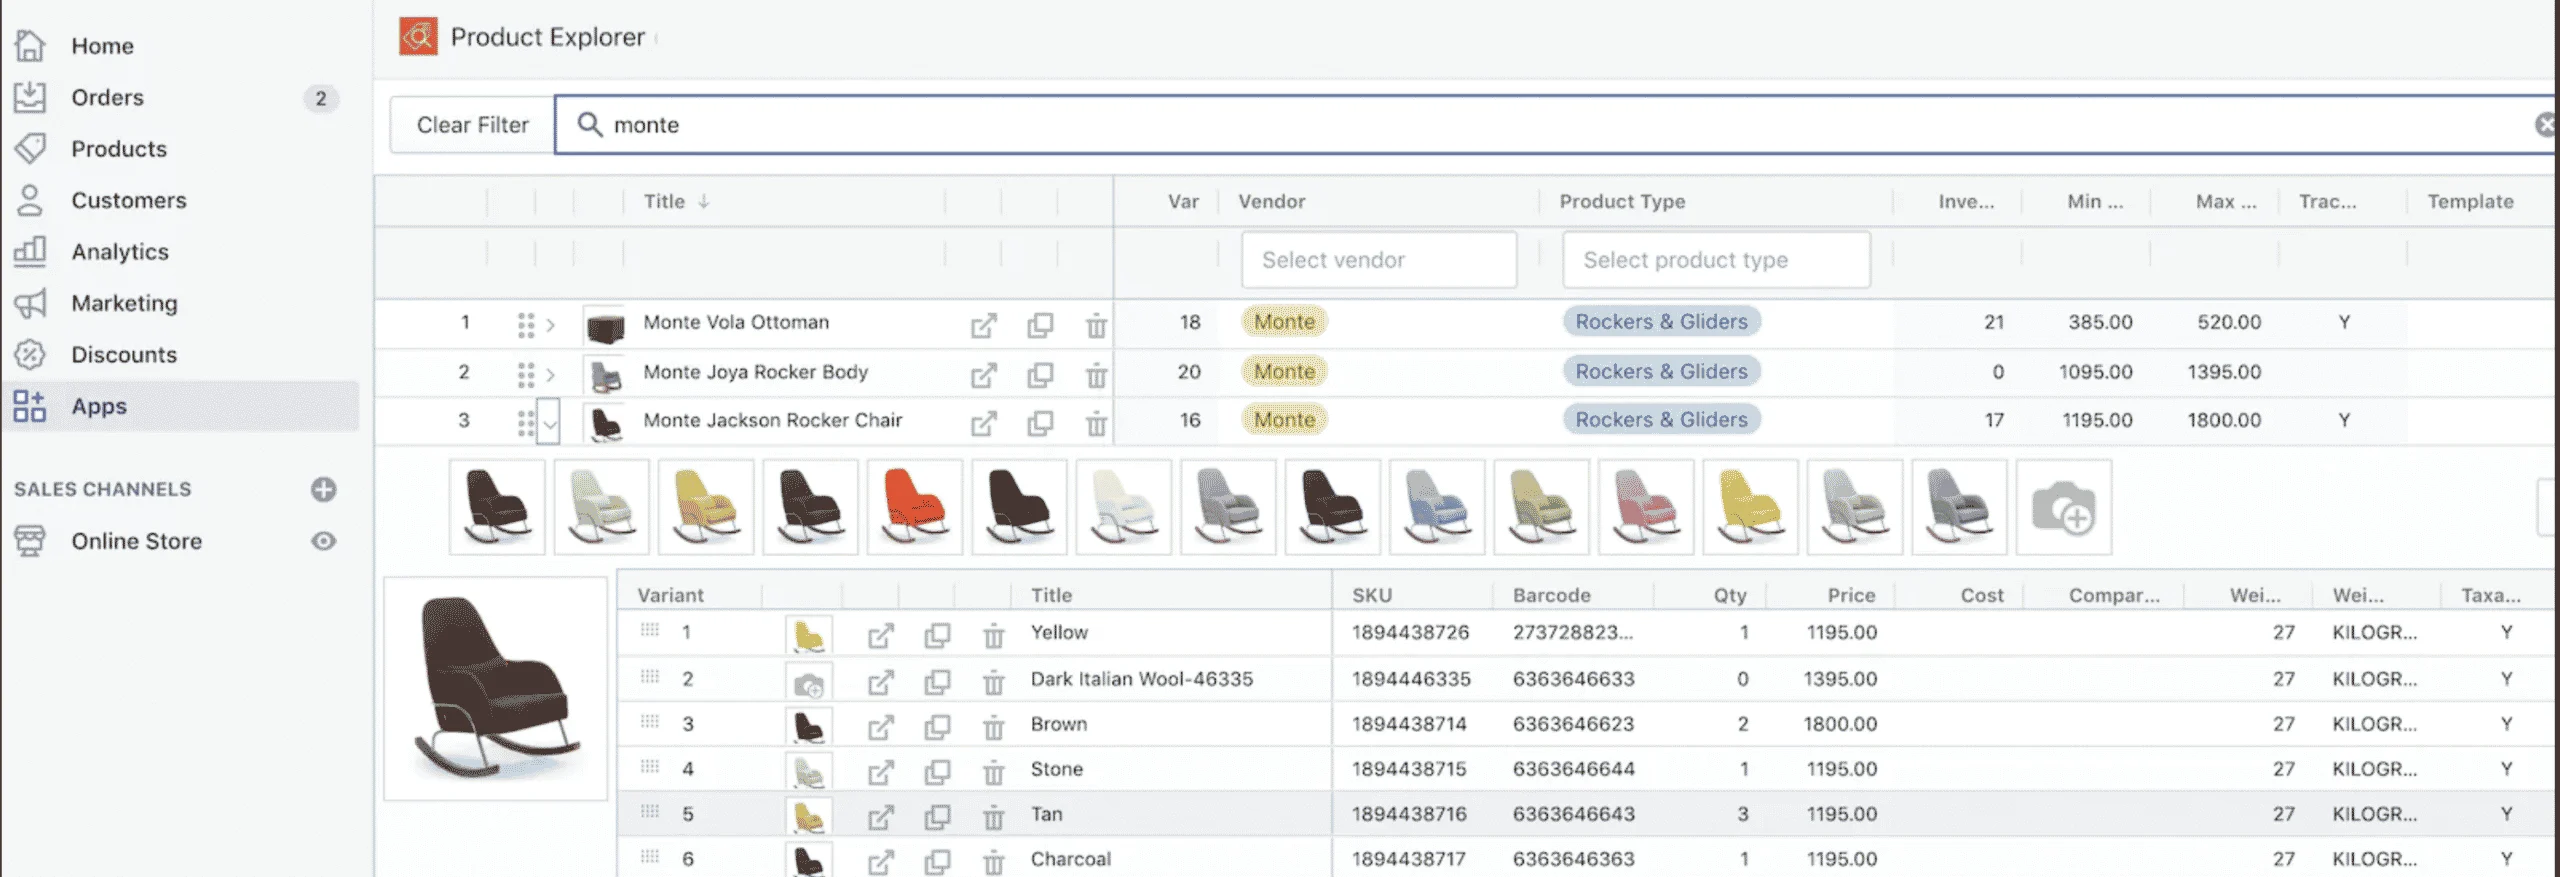Open external link for Stone variant
Image resolution: width=2560 pixels, height=877 pixels.
click(x=880, y=772)
